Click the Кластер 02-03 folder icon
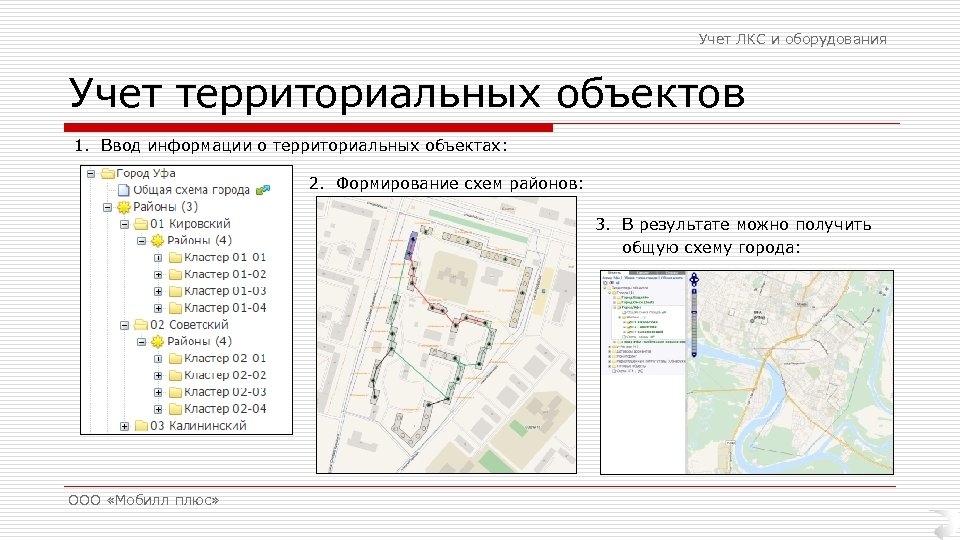 [x=176, y=392]
